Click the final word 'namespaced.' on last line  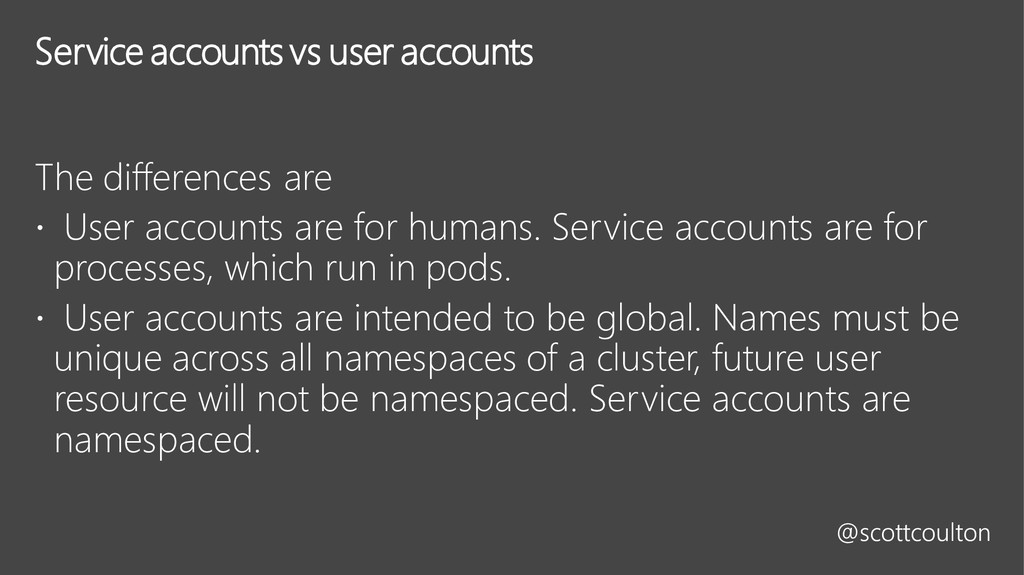click(x=157, y=440)
